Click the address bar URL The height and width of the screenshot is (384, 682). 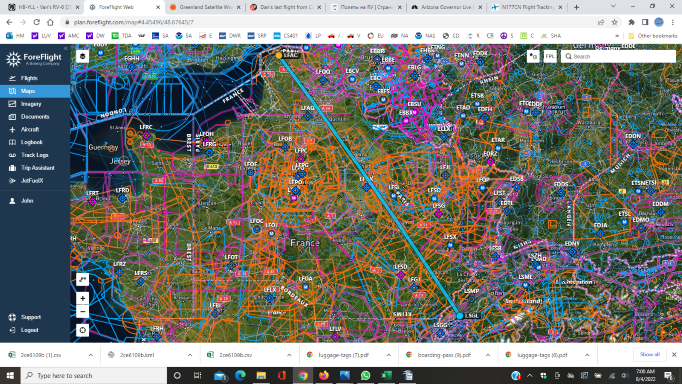pyautogui.click(x=134, y=22)
